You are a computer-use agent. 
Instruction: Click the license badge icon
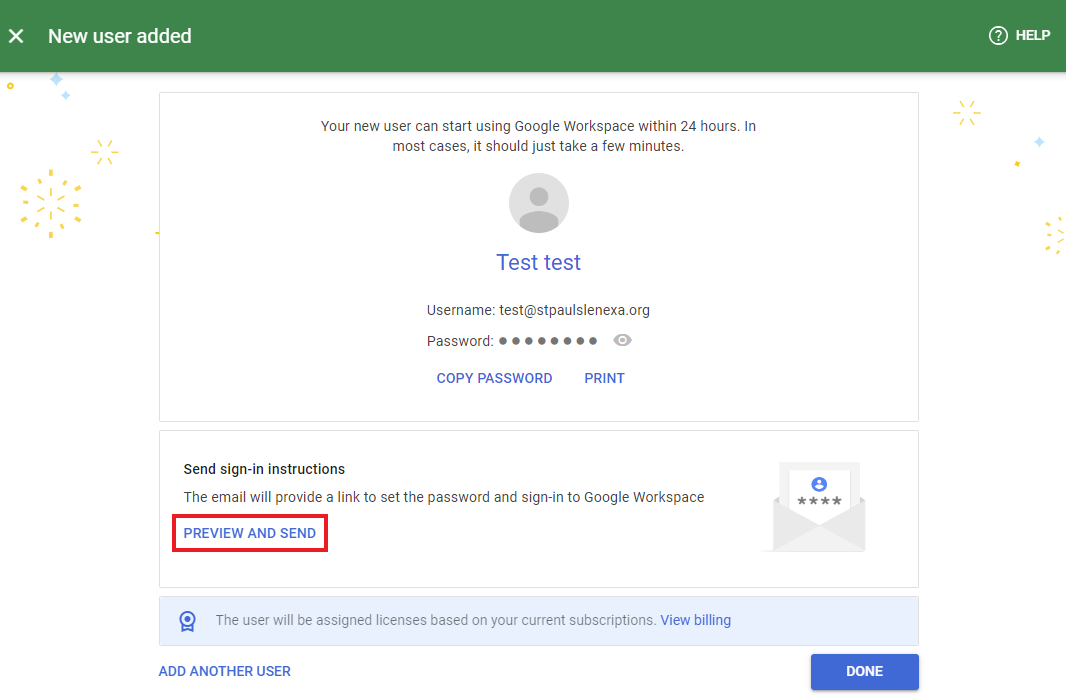(187, 621)
